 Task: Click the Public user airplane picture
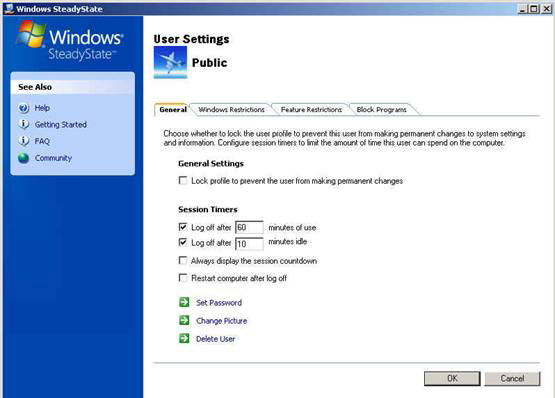170,62
